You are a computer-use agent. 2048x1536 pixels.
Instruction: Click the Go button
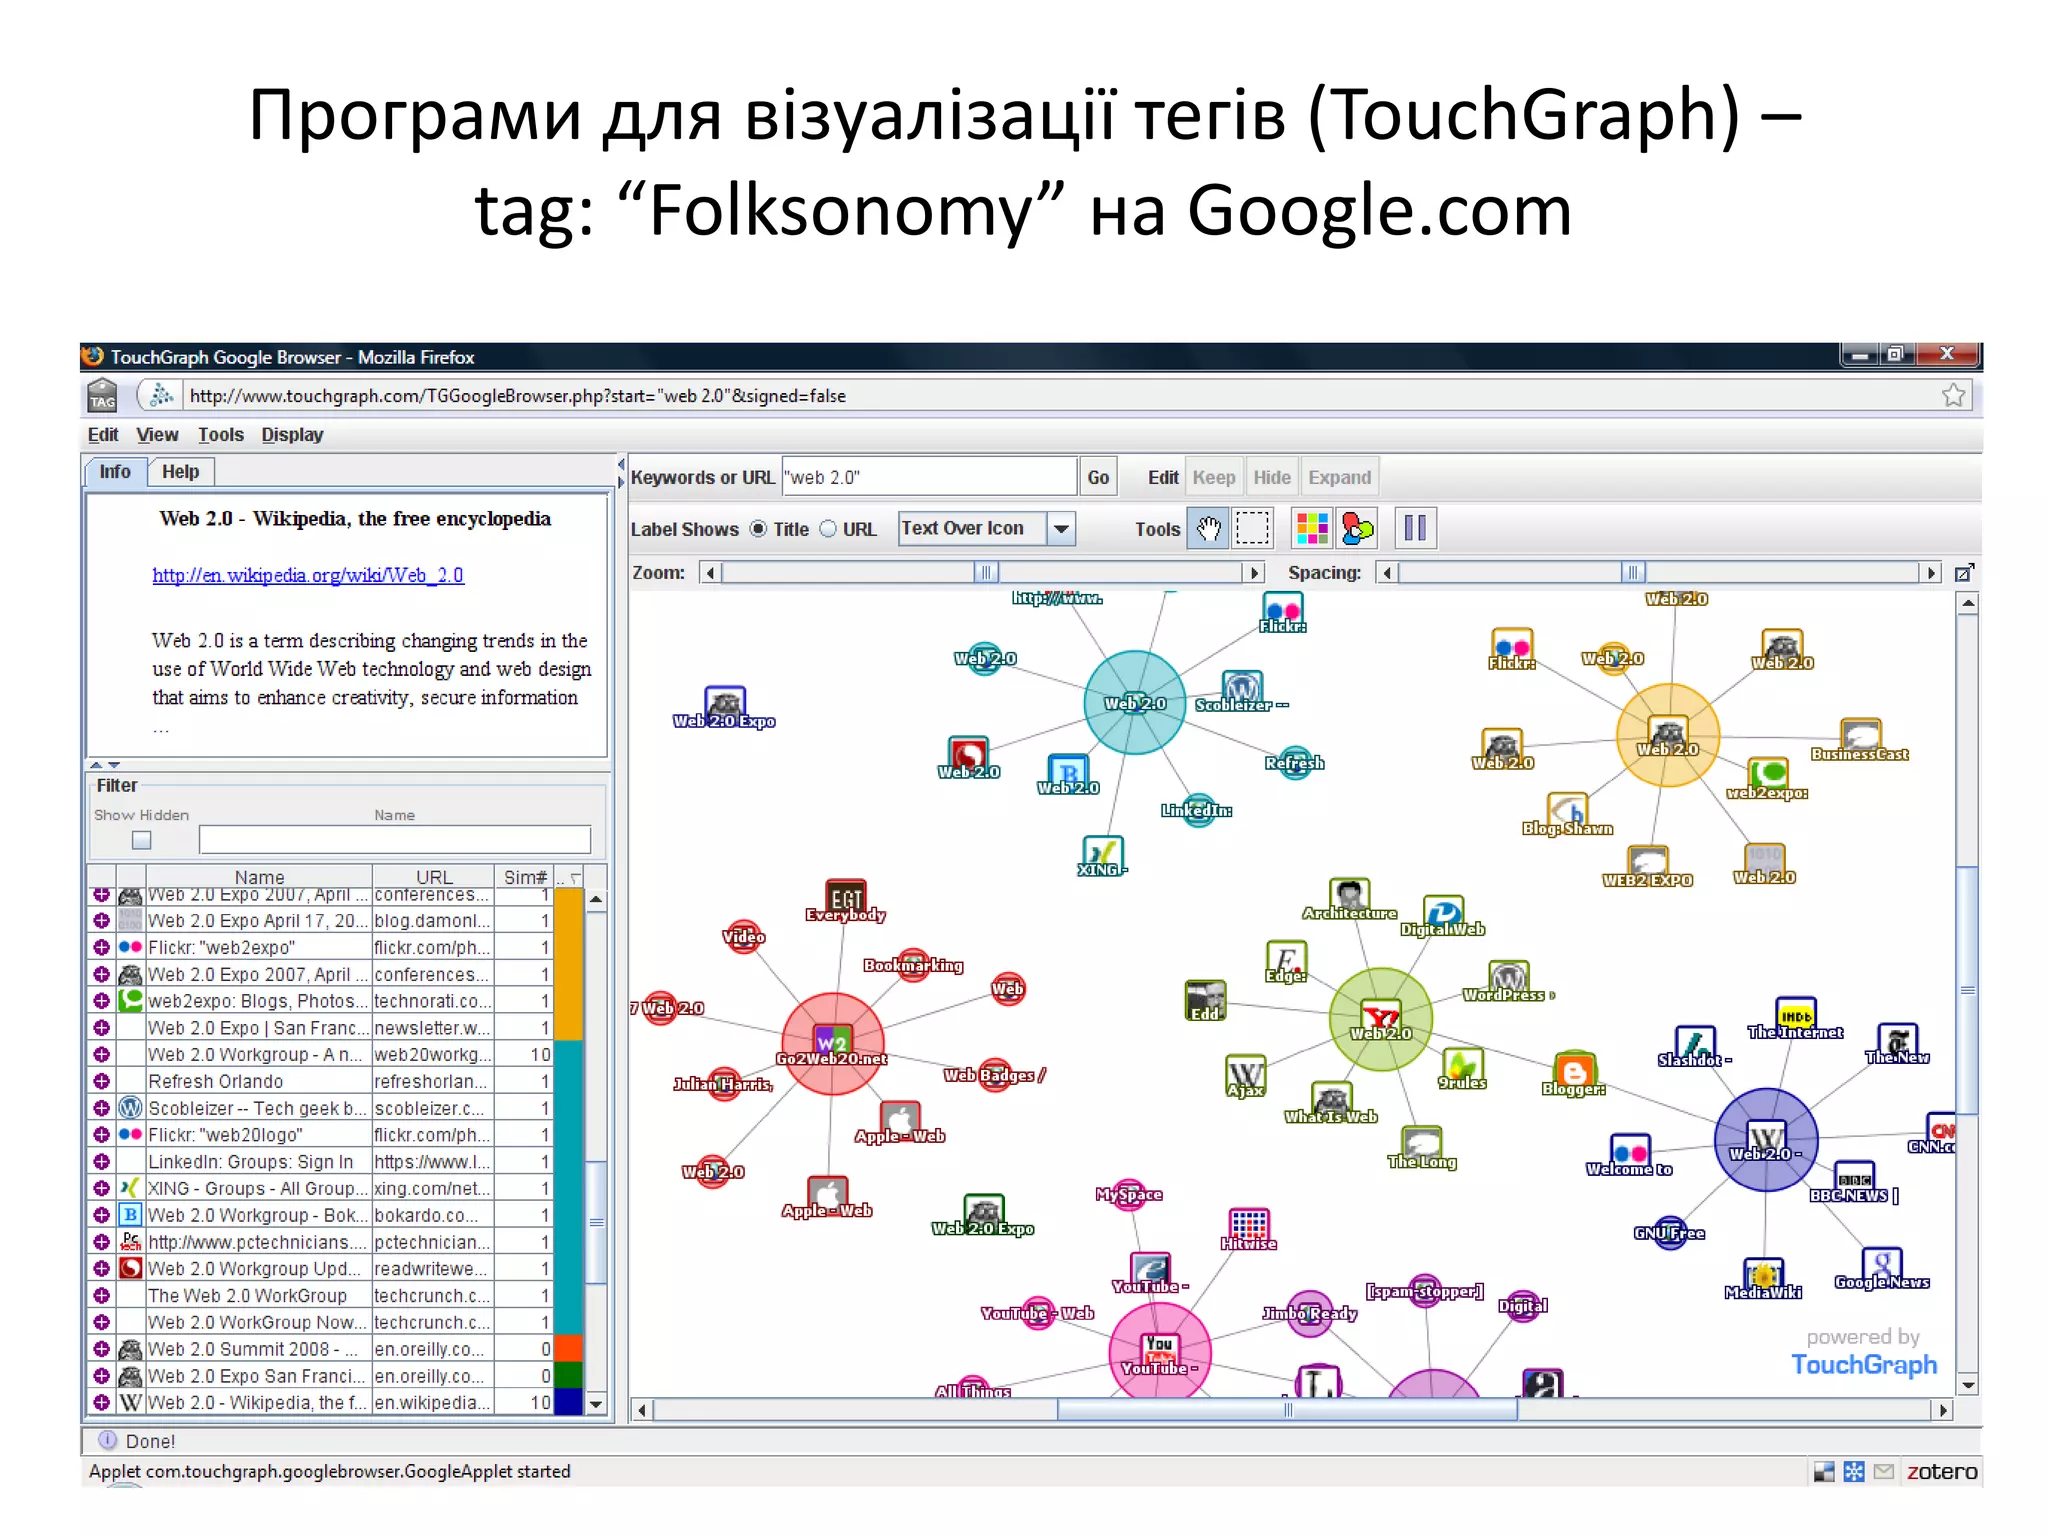1098,477
